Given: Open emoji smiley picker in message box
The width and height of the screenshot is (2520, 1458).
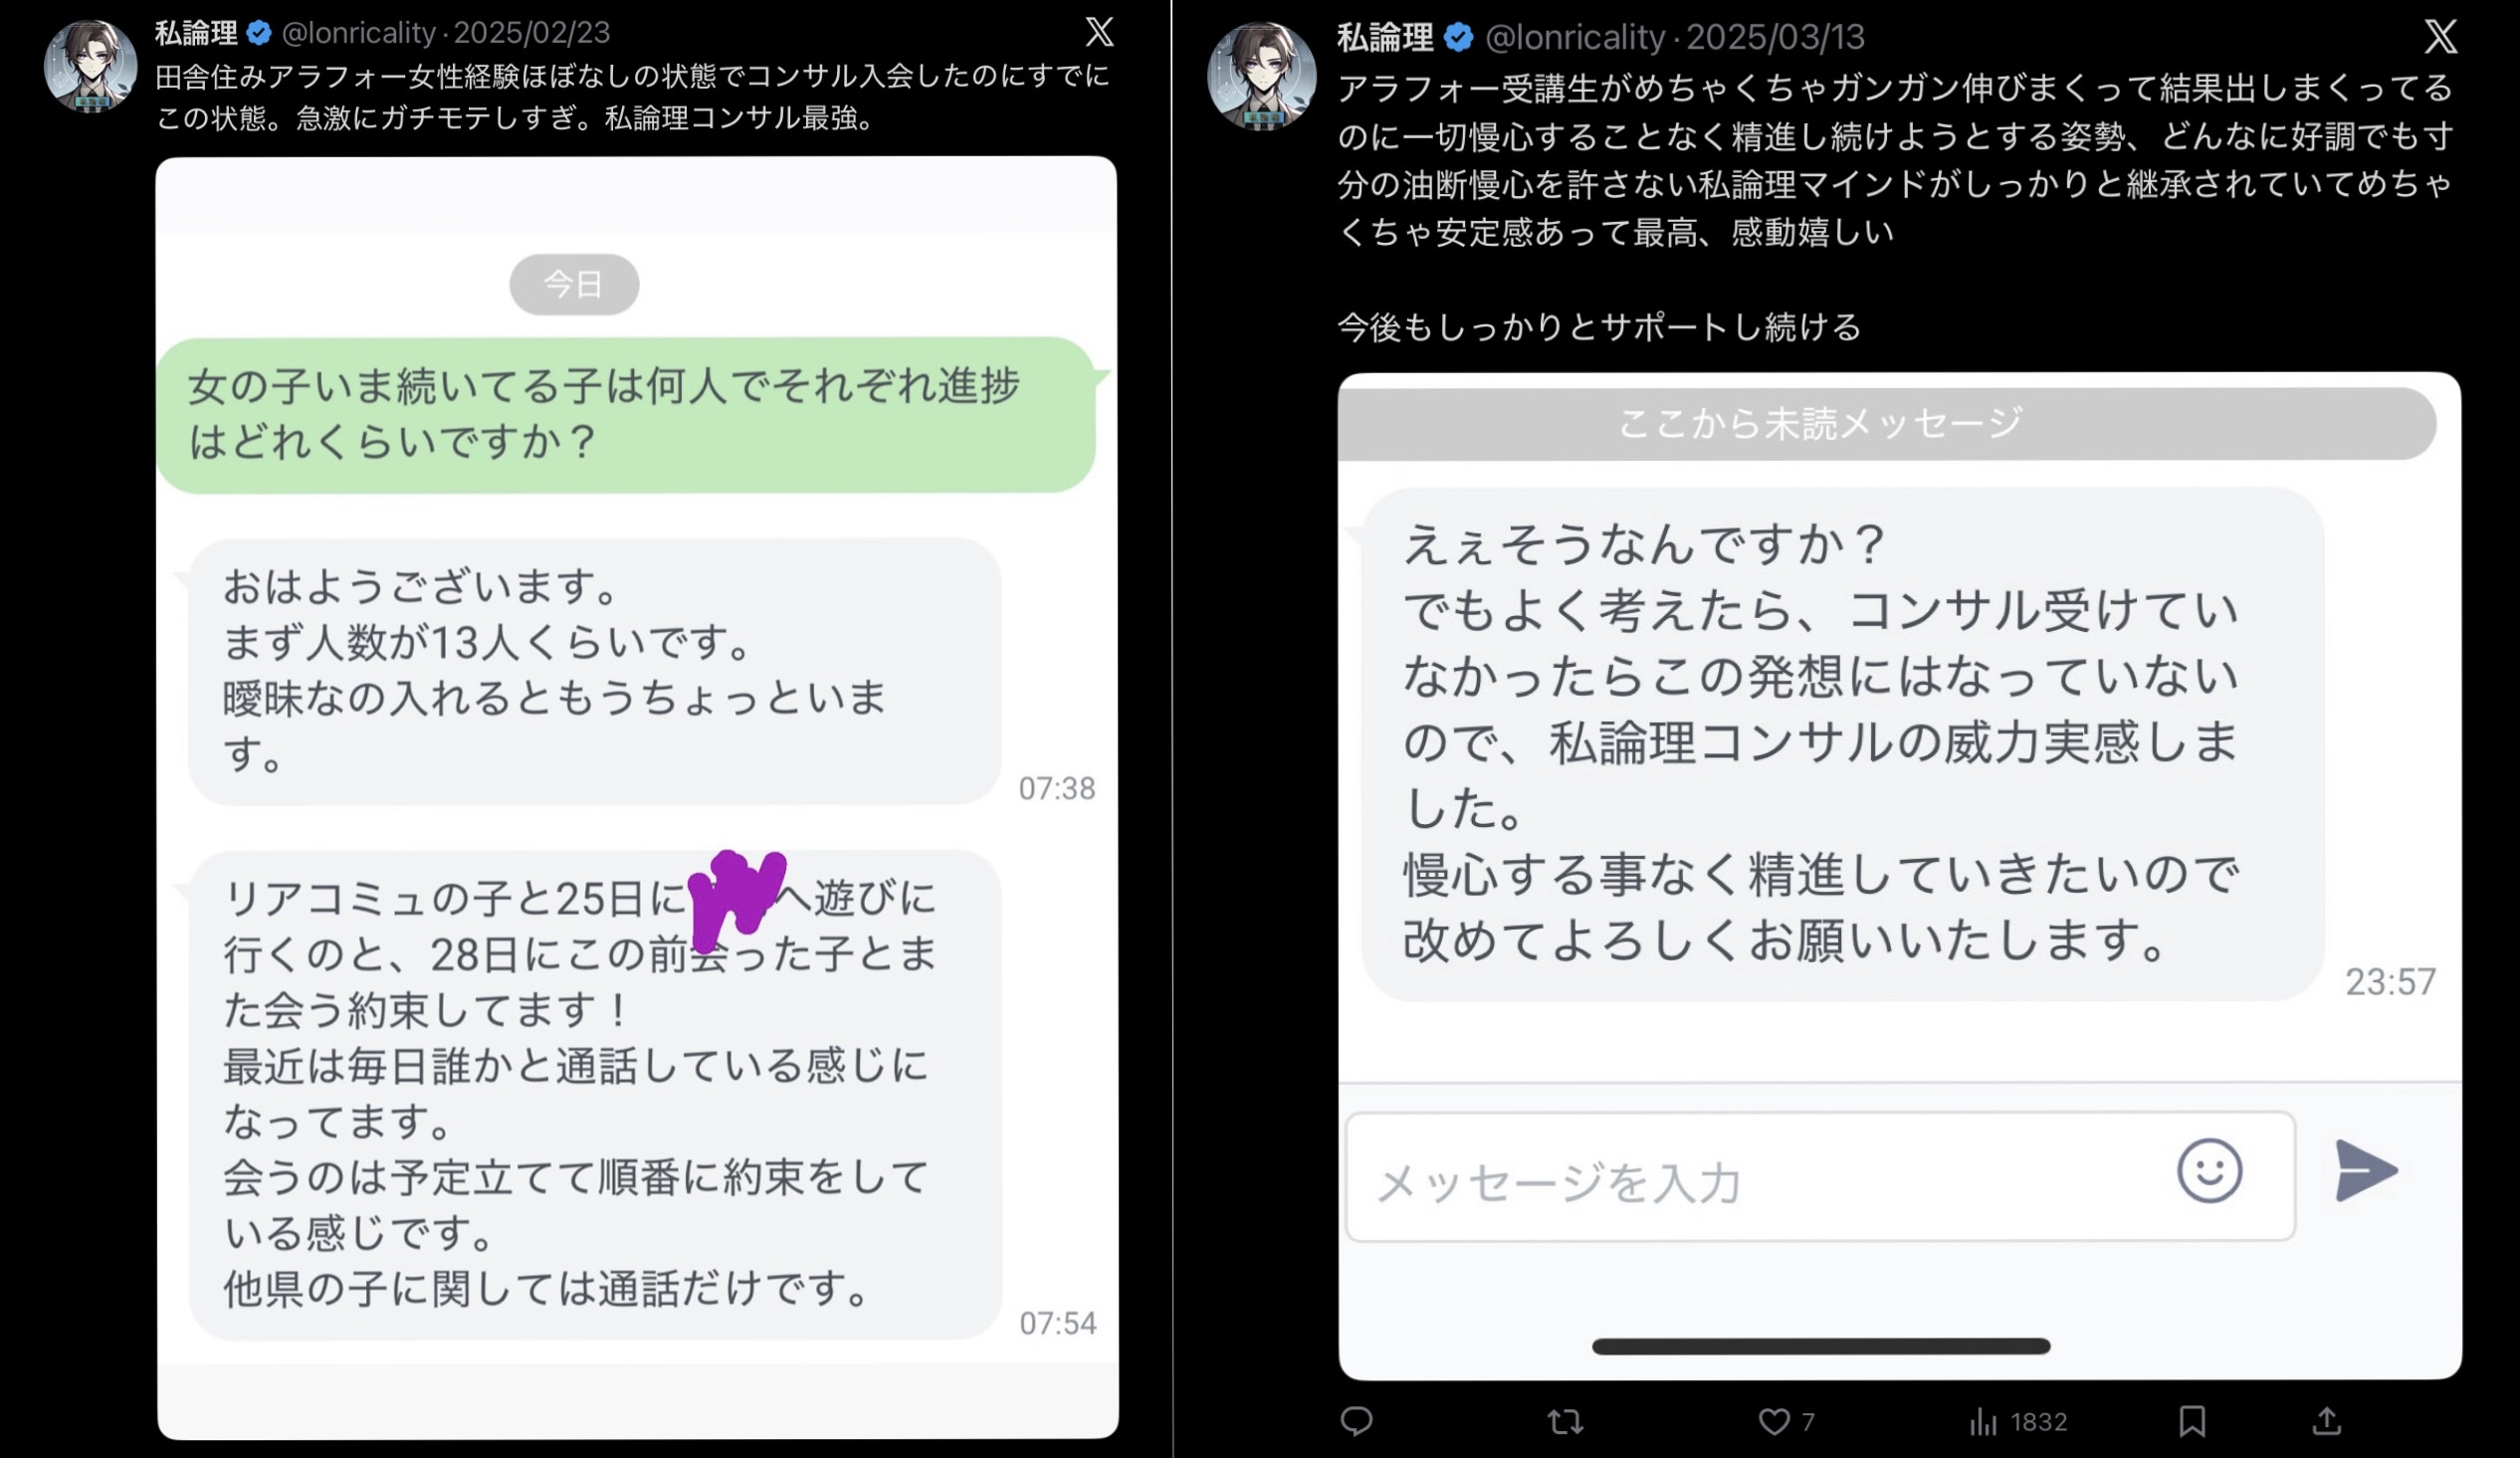Looking at the screenshot, I should click(2209, 1170).
